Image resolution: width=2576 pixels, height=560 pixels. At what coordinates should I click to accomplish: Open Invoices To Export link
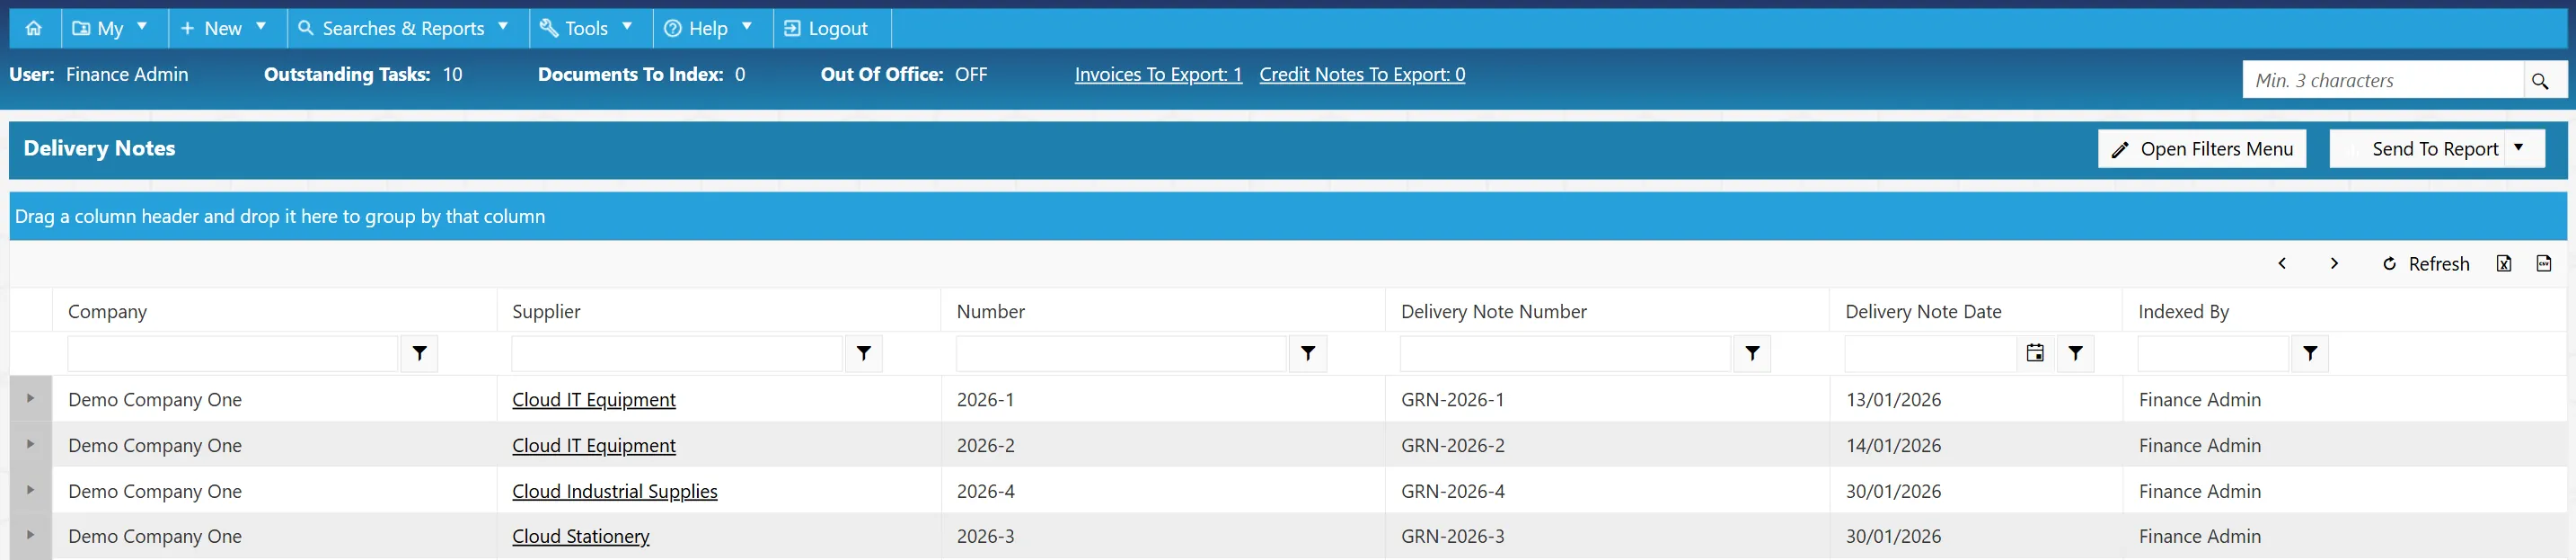pyautogui.click(x=1158, y=74)
